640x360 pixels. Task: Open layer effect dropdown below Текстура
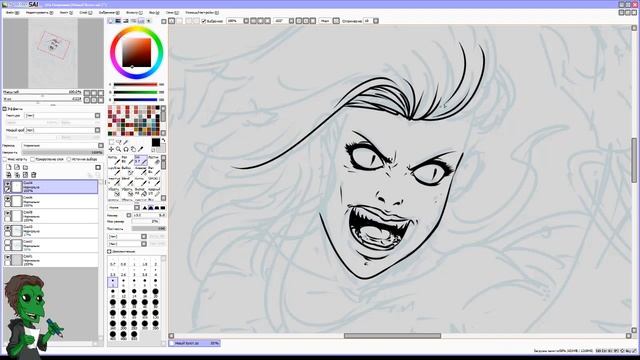(97, 130)
